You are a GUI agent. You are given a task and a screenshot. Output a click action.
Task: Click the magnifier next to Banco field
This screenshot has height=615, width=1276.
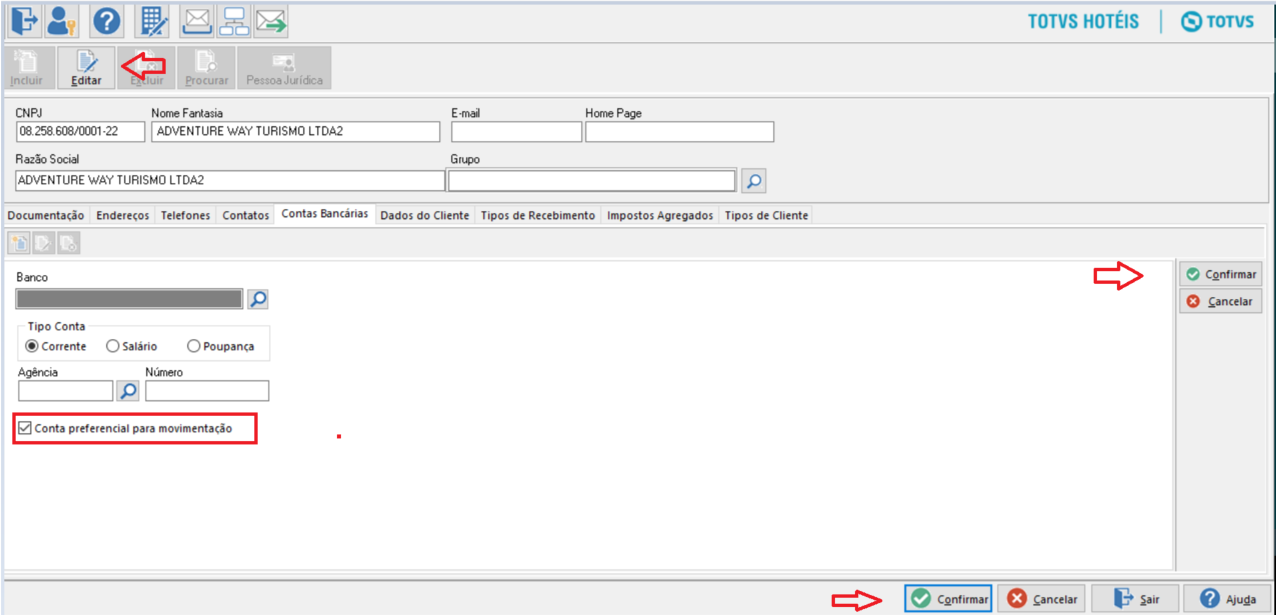click(258, 299)
